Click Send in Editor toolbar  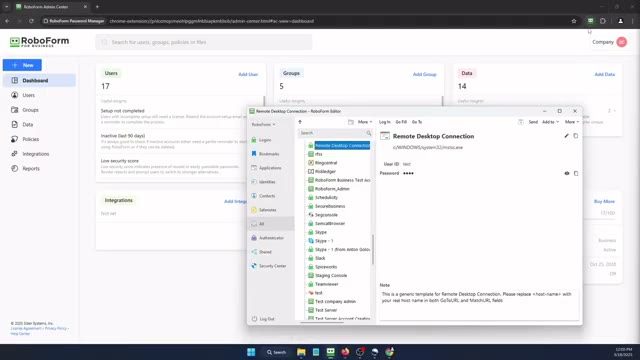point(533,122)
